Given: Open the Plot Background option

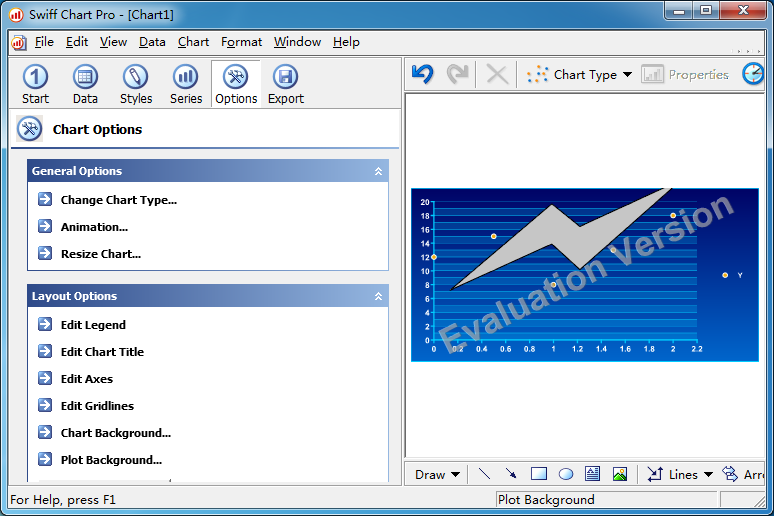Looking at the screenshot, I should [x=111, y=460].
